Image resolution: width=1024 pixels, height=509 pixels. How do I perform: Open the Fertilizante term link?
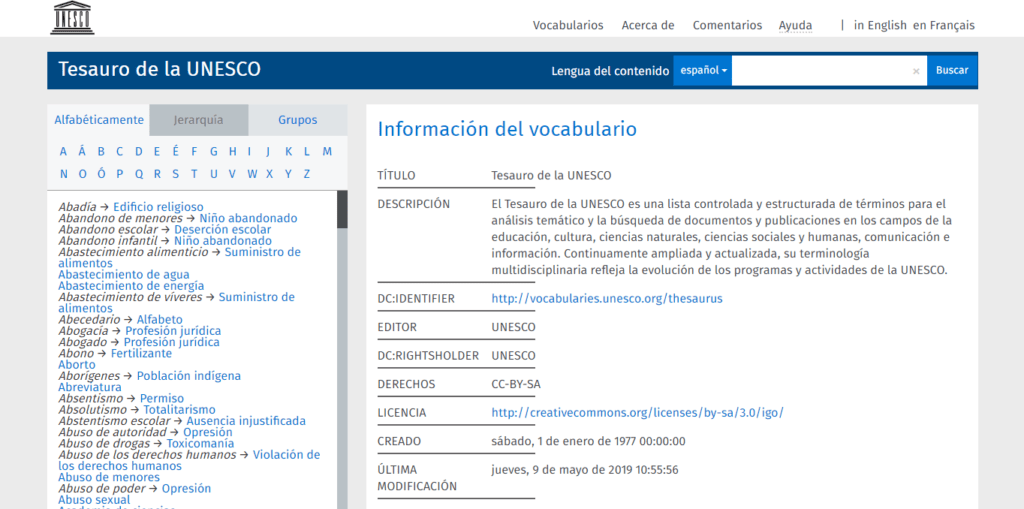pyautogui.click(x=141, y=353)
